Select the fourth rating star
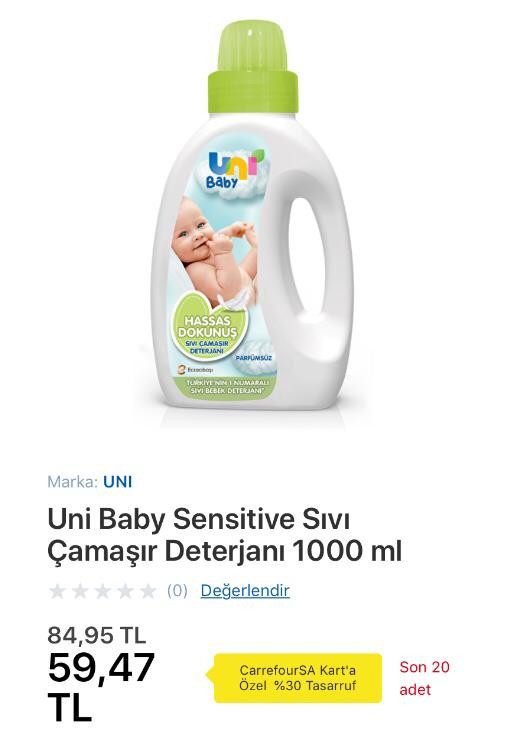 [x=126, y=591]
